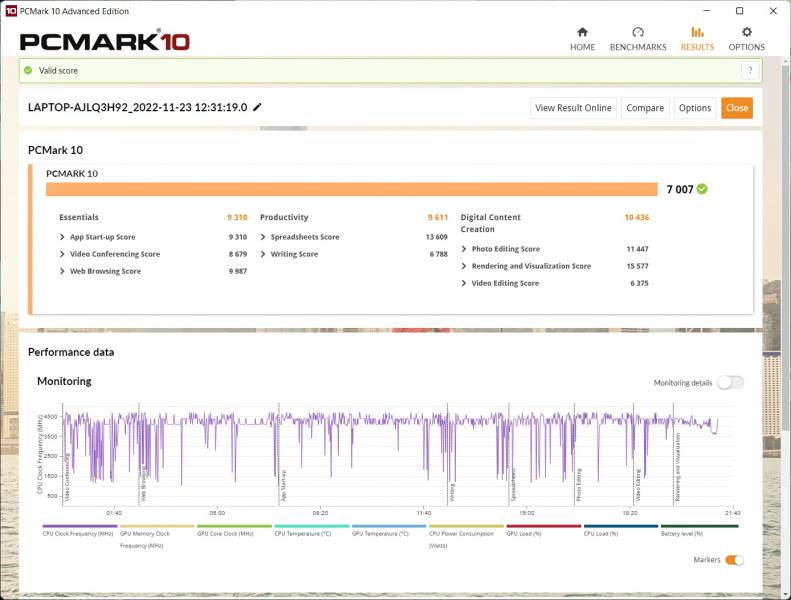Click the Productivity heading
This screenshot has width=791, height=600.
[284, 217]
